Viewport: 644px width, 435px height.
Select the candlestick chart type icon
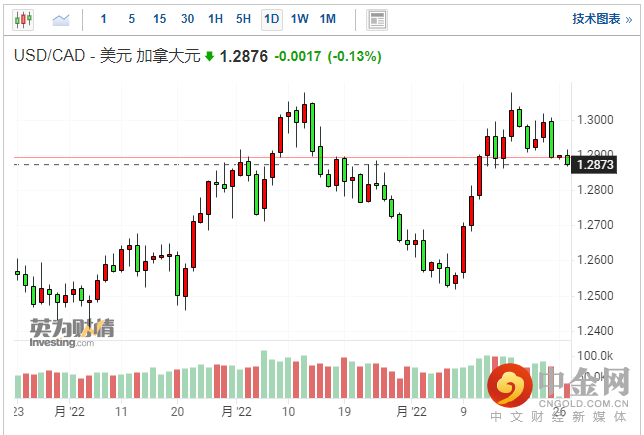point(24,19)
